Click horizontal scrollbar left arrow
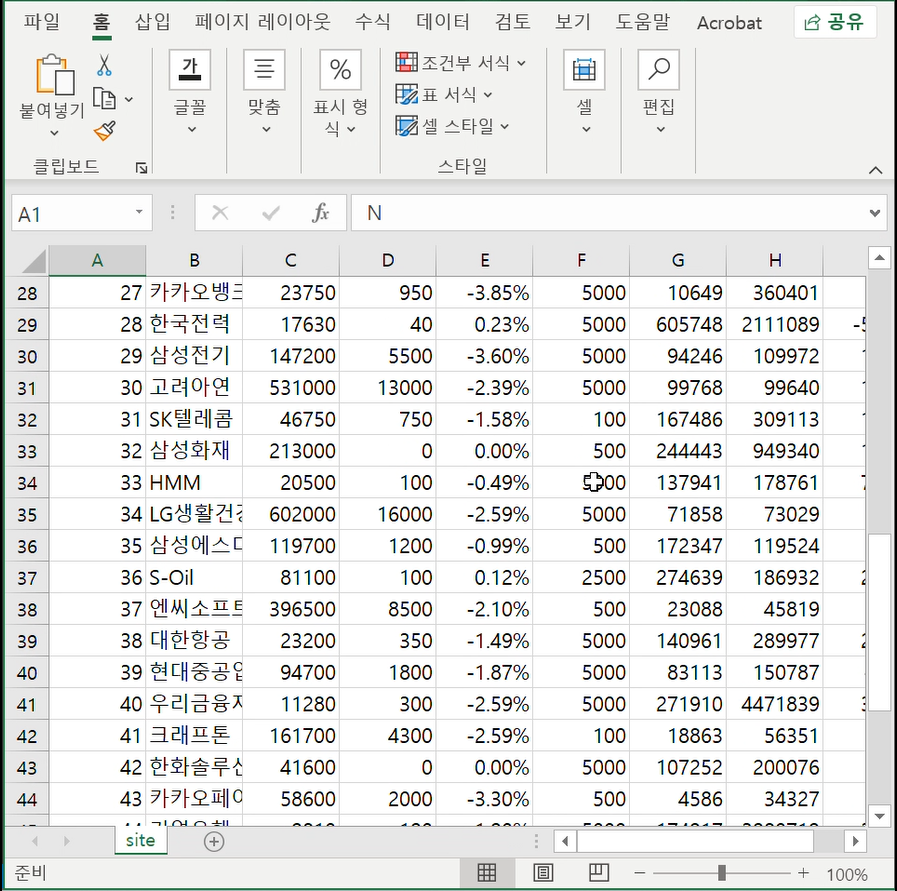Viewport: 897px width, 891px height. point(565,841)
